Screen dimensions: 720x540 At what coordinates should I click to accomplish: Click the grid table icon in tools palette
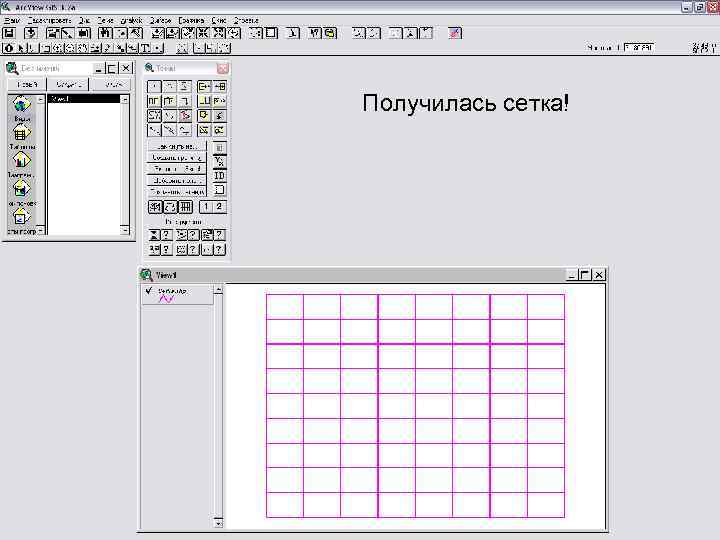(x=186, y=207)
